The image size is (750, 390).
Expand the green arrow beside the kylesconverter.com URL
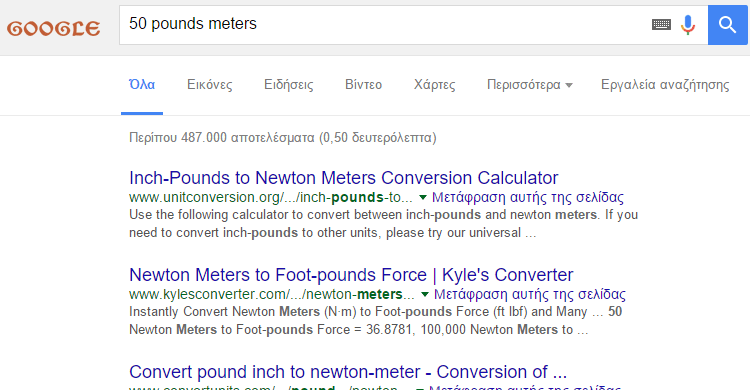(x=425, y=294)
